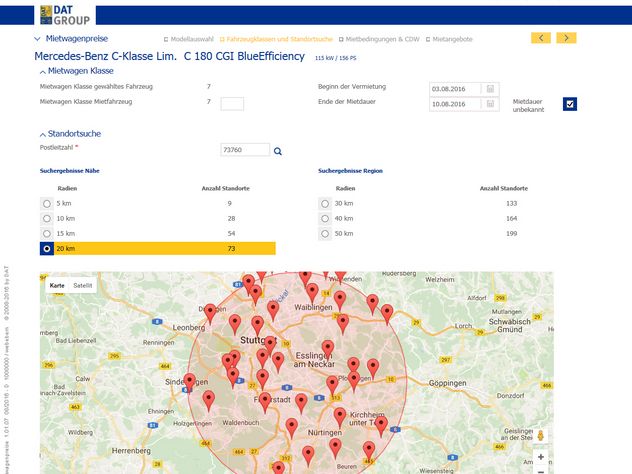Click the Schwäbisch Gmünd map label
Viewport: 632px width, 474px height.
click(x=510, y=325)
